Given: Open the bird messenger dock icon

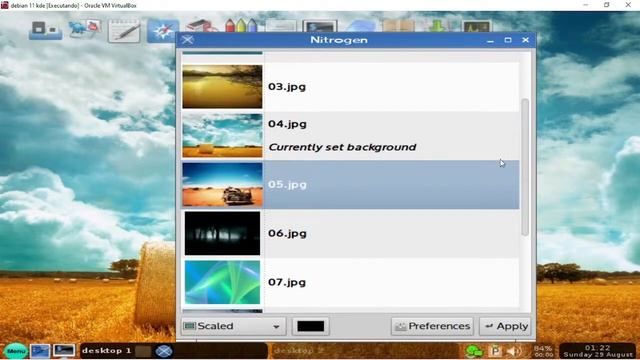Looking at the screenshot, I should 85,29.
